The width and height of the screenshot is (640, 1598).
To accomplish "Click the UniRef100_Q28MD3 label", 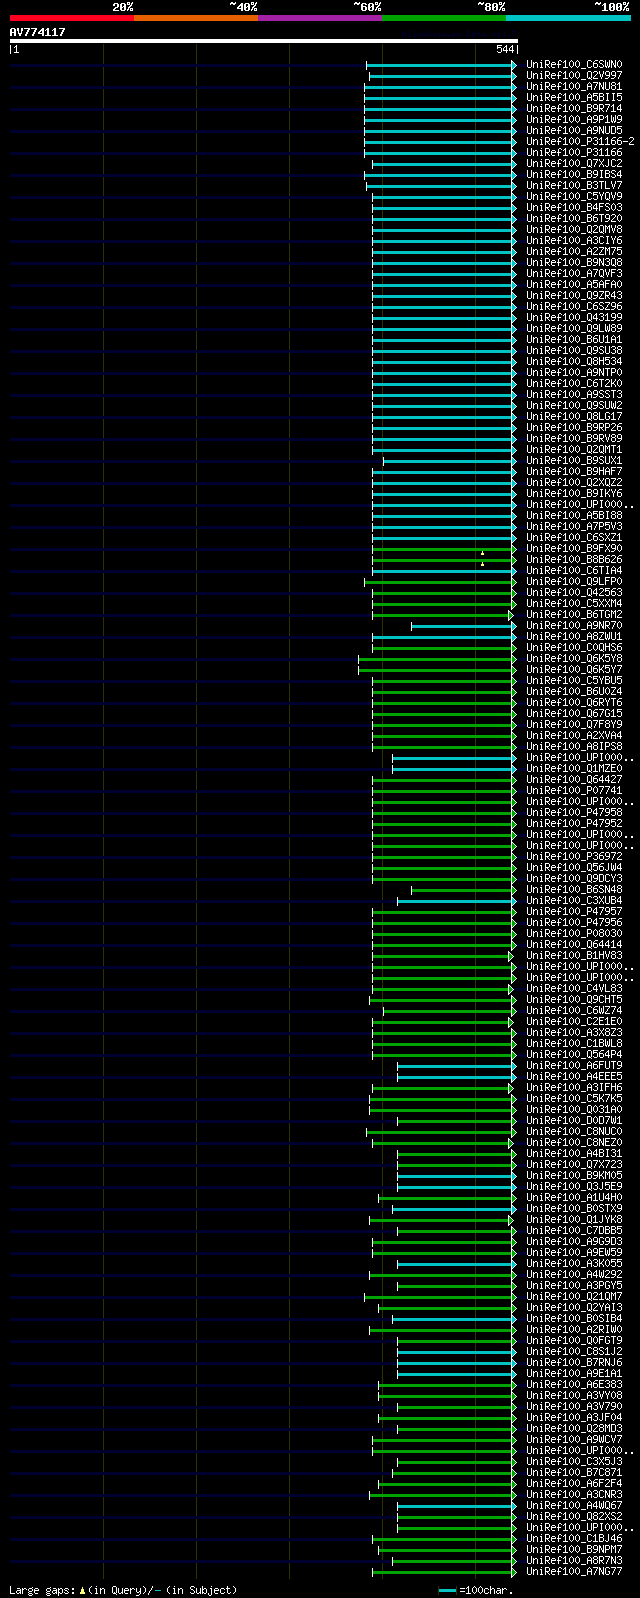I will [x=574, y=1429].
